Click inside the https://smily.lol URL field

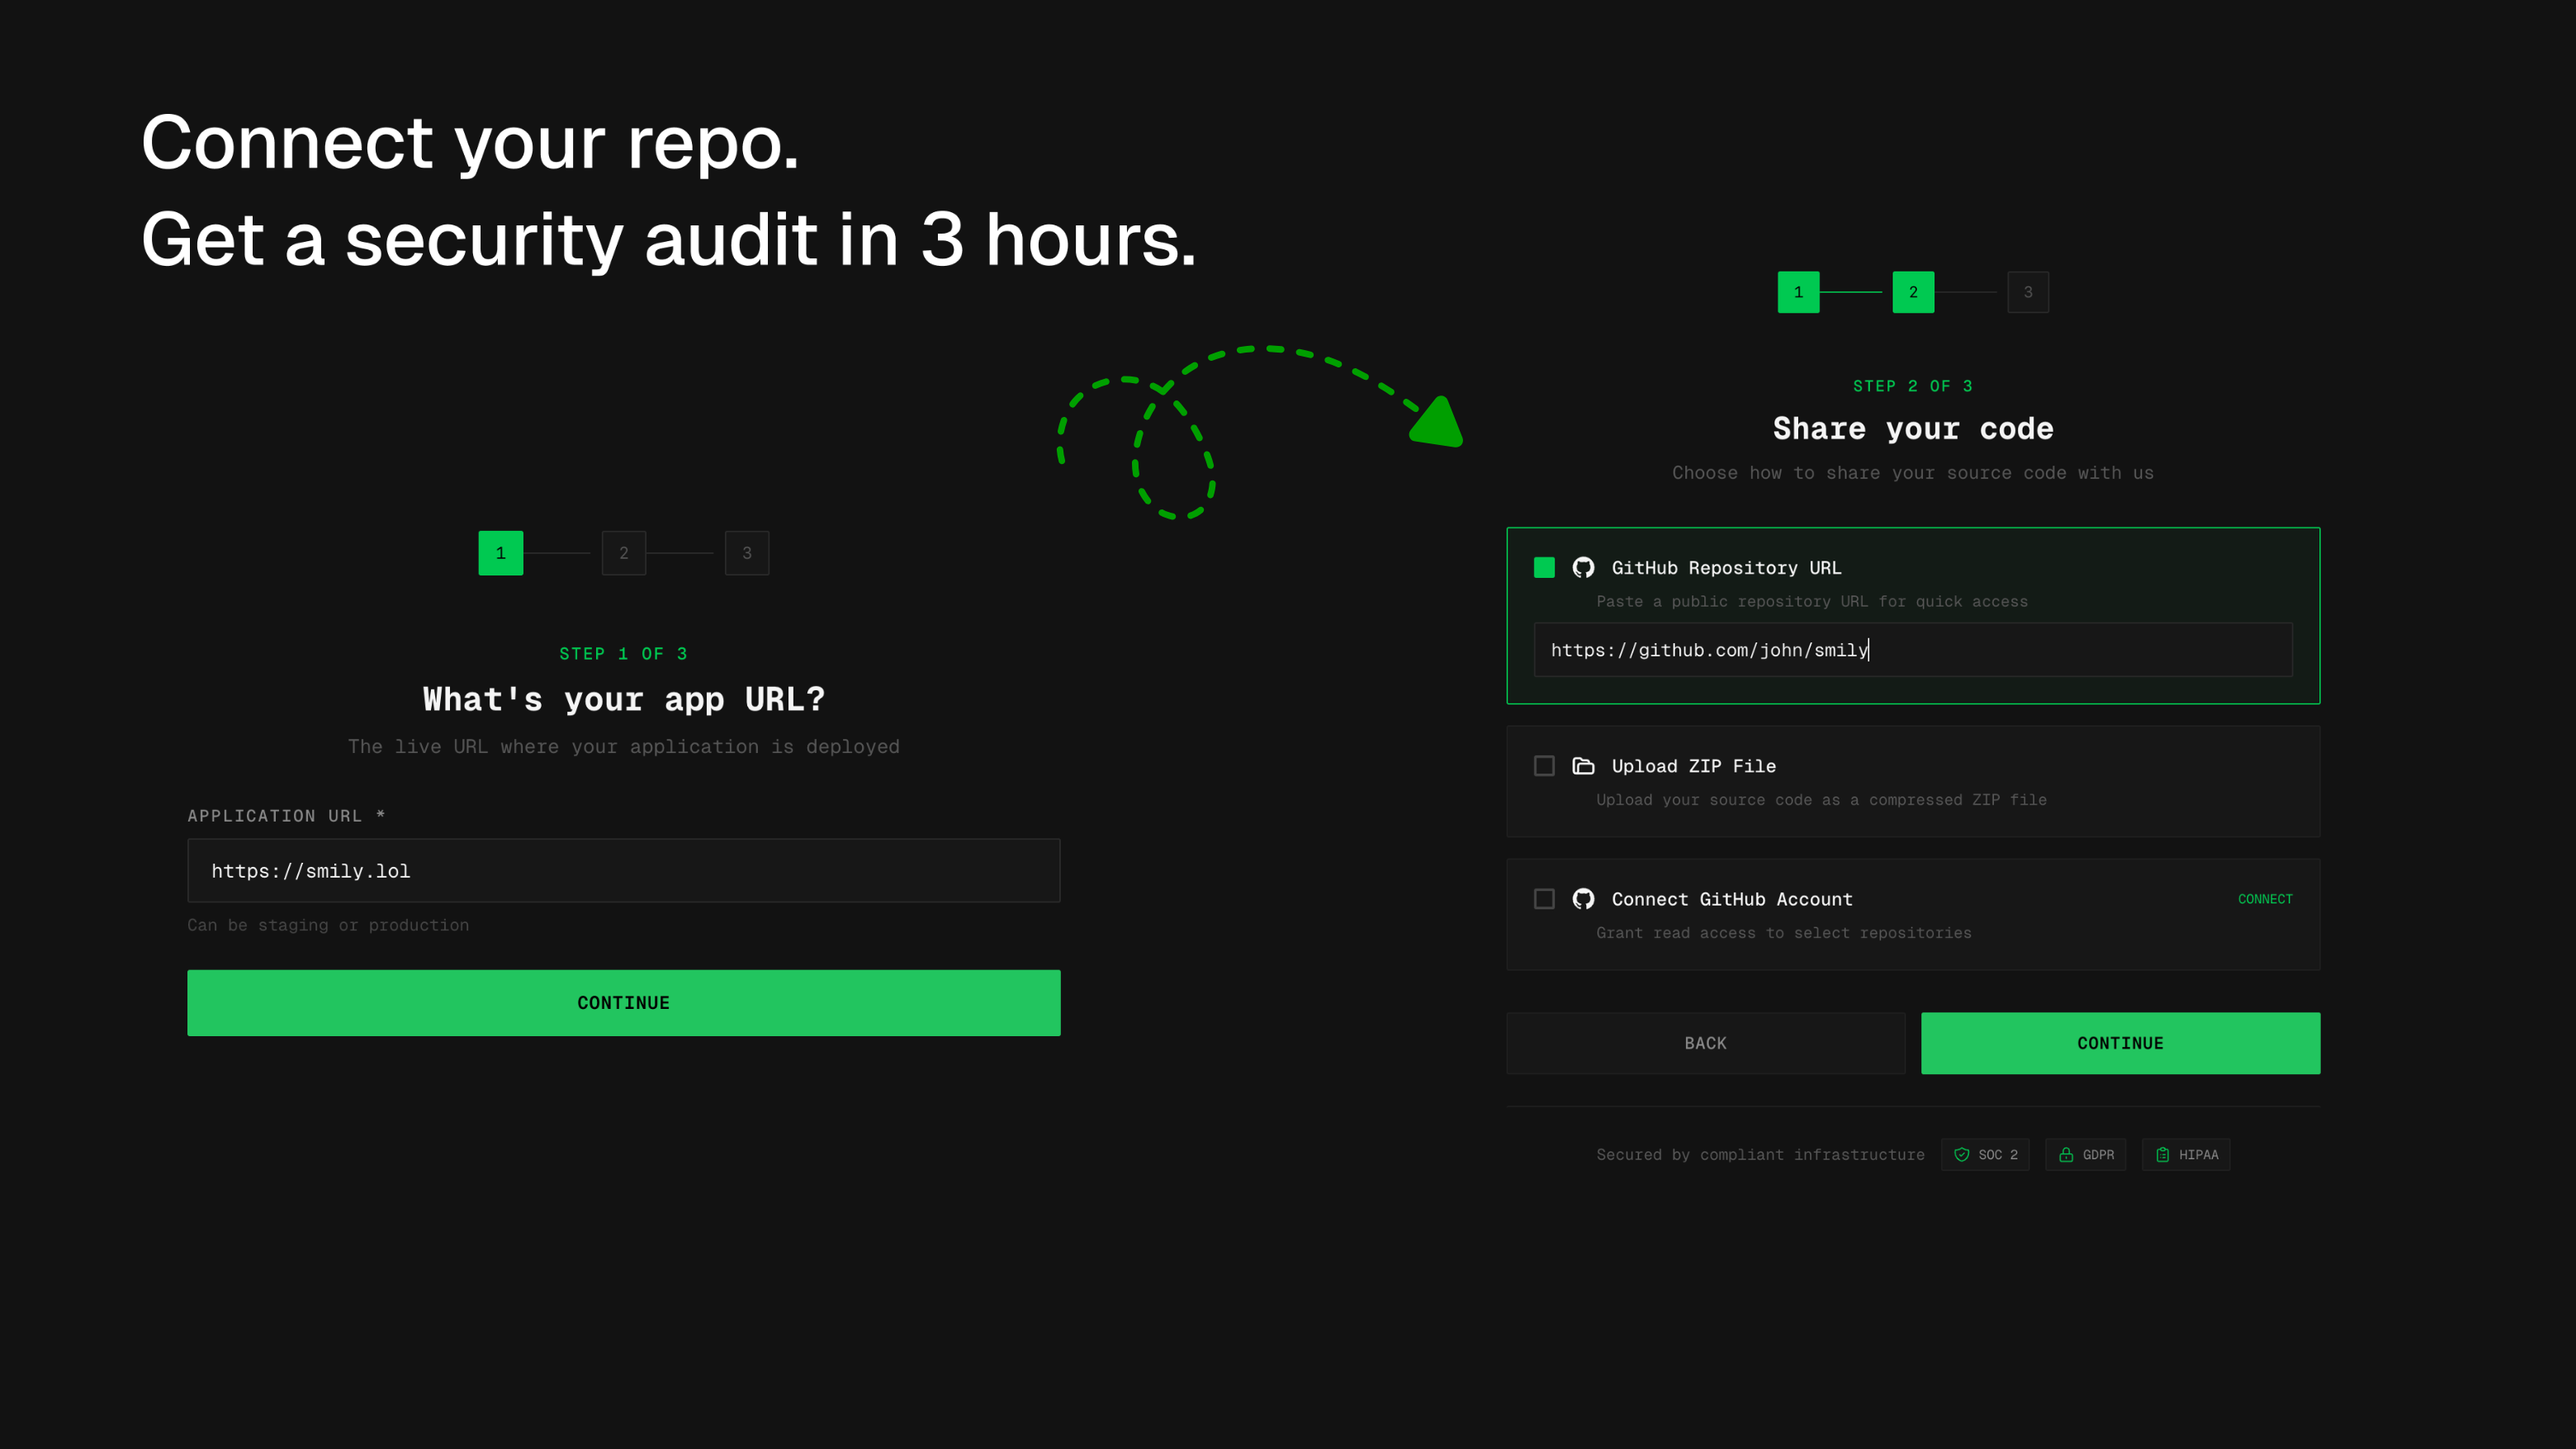(x=623, y=870)
